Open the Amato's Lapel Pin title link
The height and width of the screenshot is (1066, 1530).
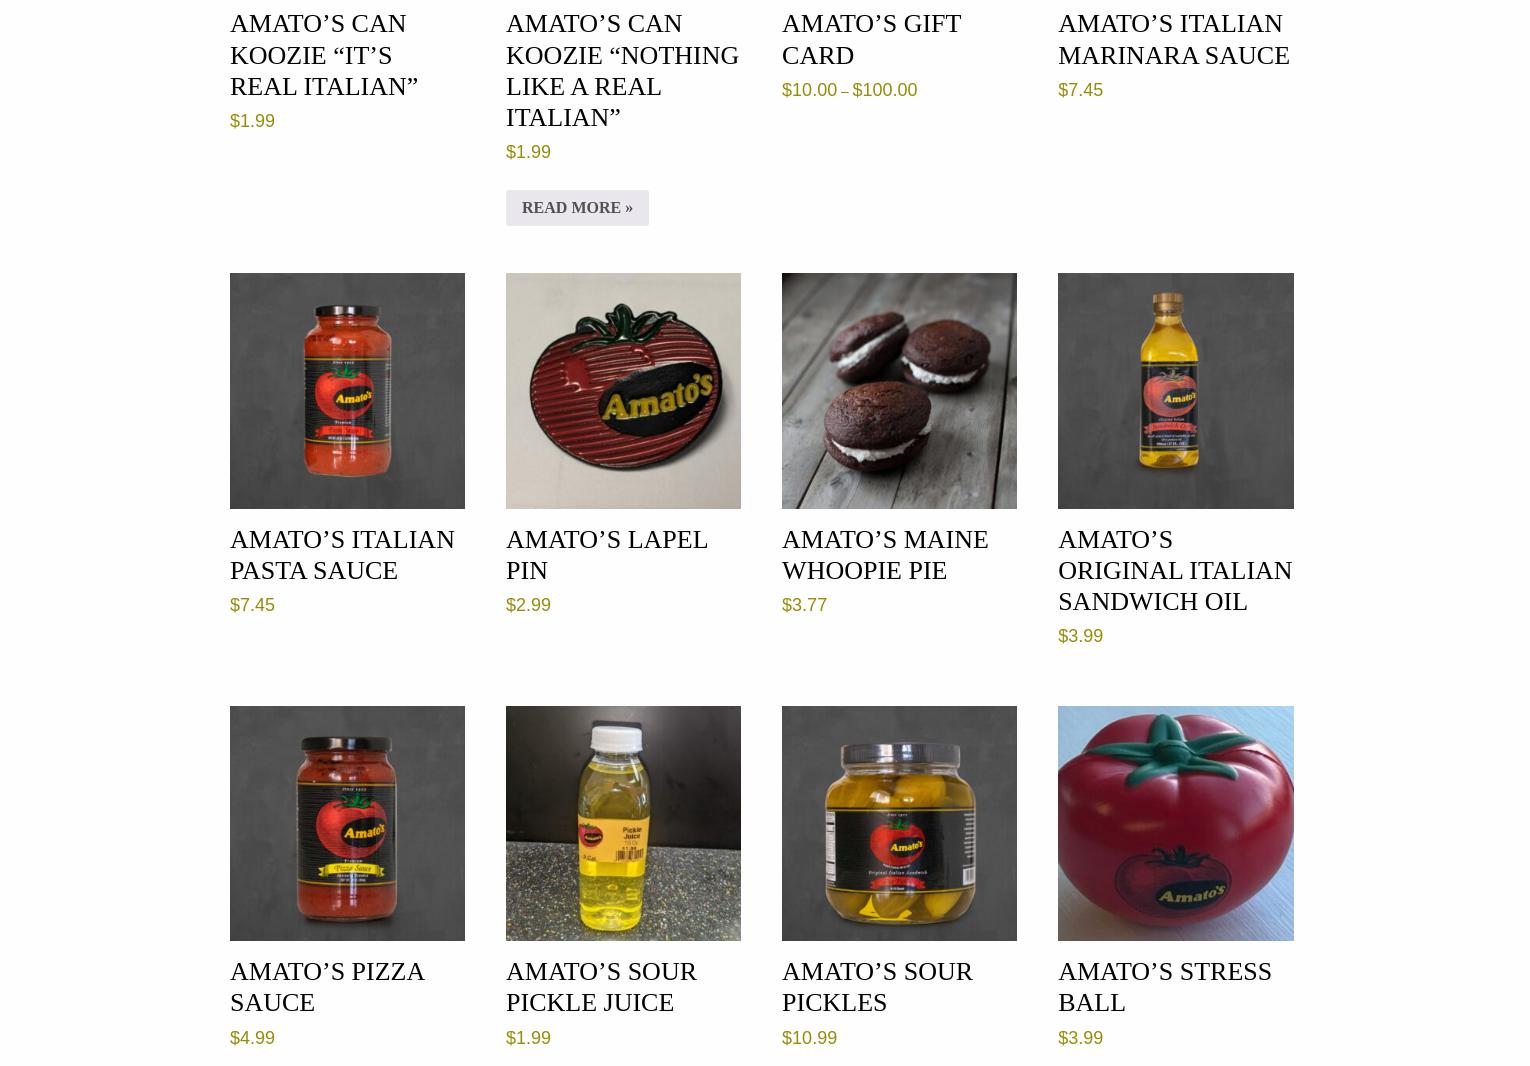(x=606, y=554)
